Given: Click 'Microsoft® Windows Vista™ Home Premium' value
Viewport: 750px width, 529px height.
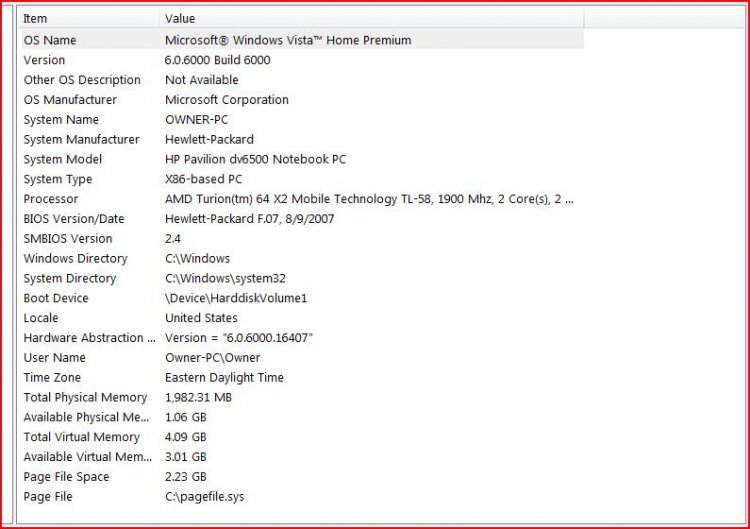Looking at the screenshot, I should [288, 40].
